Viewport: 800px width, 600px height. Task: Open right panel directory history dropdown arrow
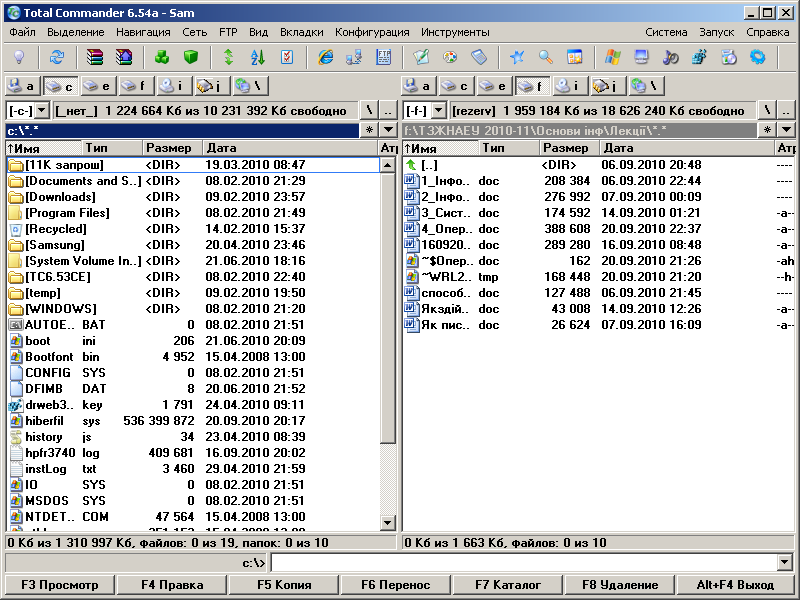(786, 130)
